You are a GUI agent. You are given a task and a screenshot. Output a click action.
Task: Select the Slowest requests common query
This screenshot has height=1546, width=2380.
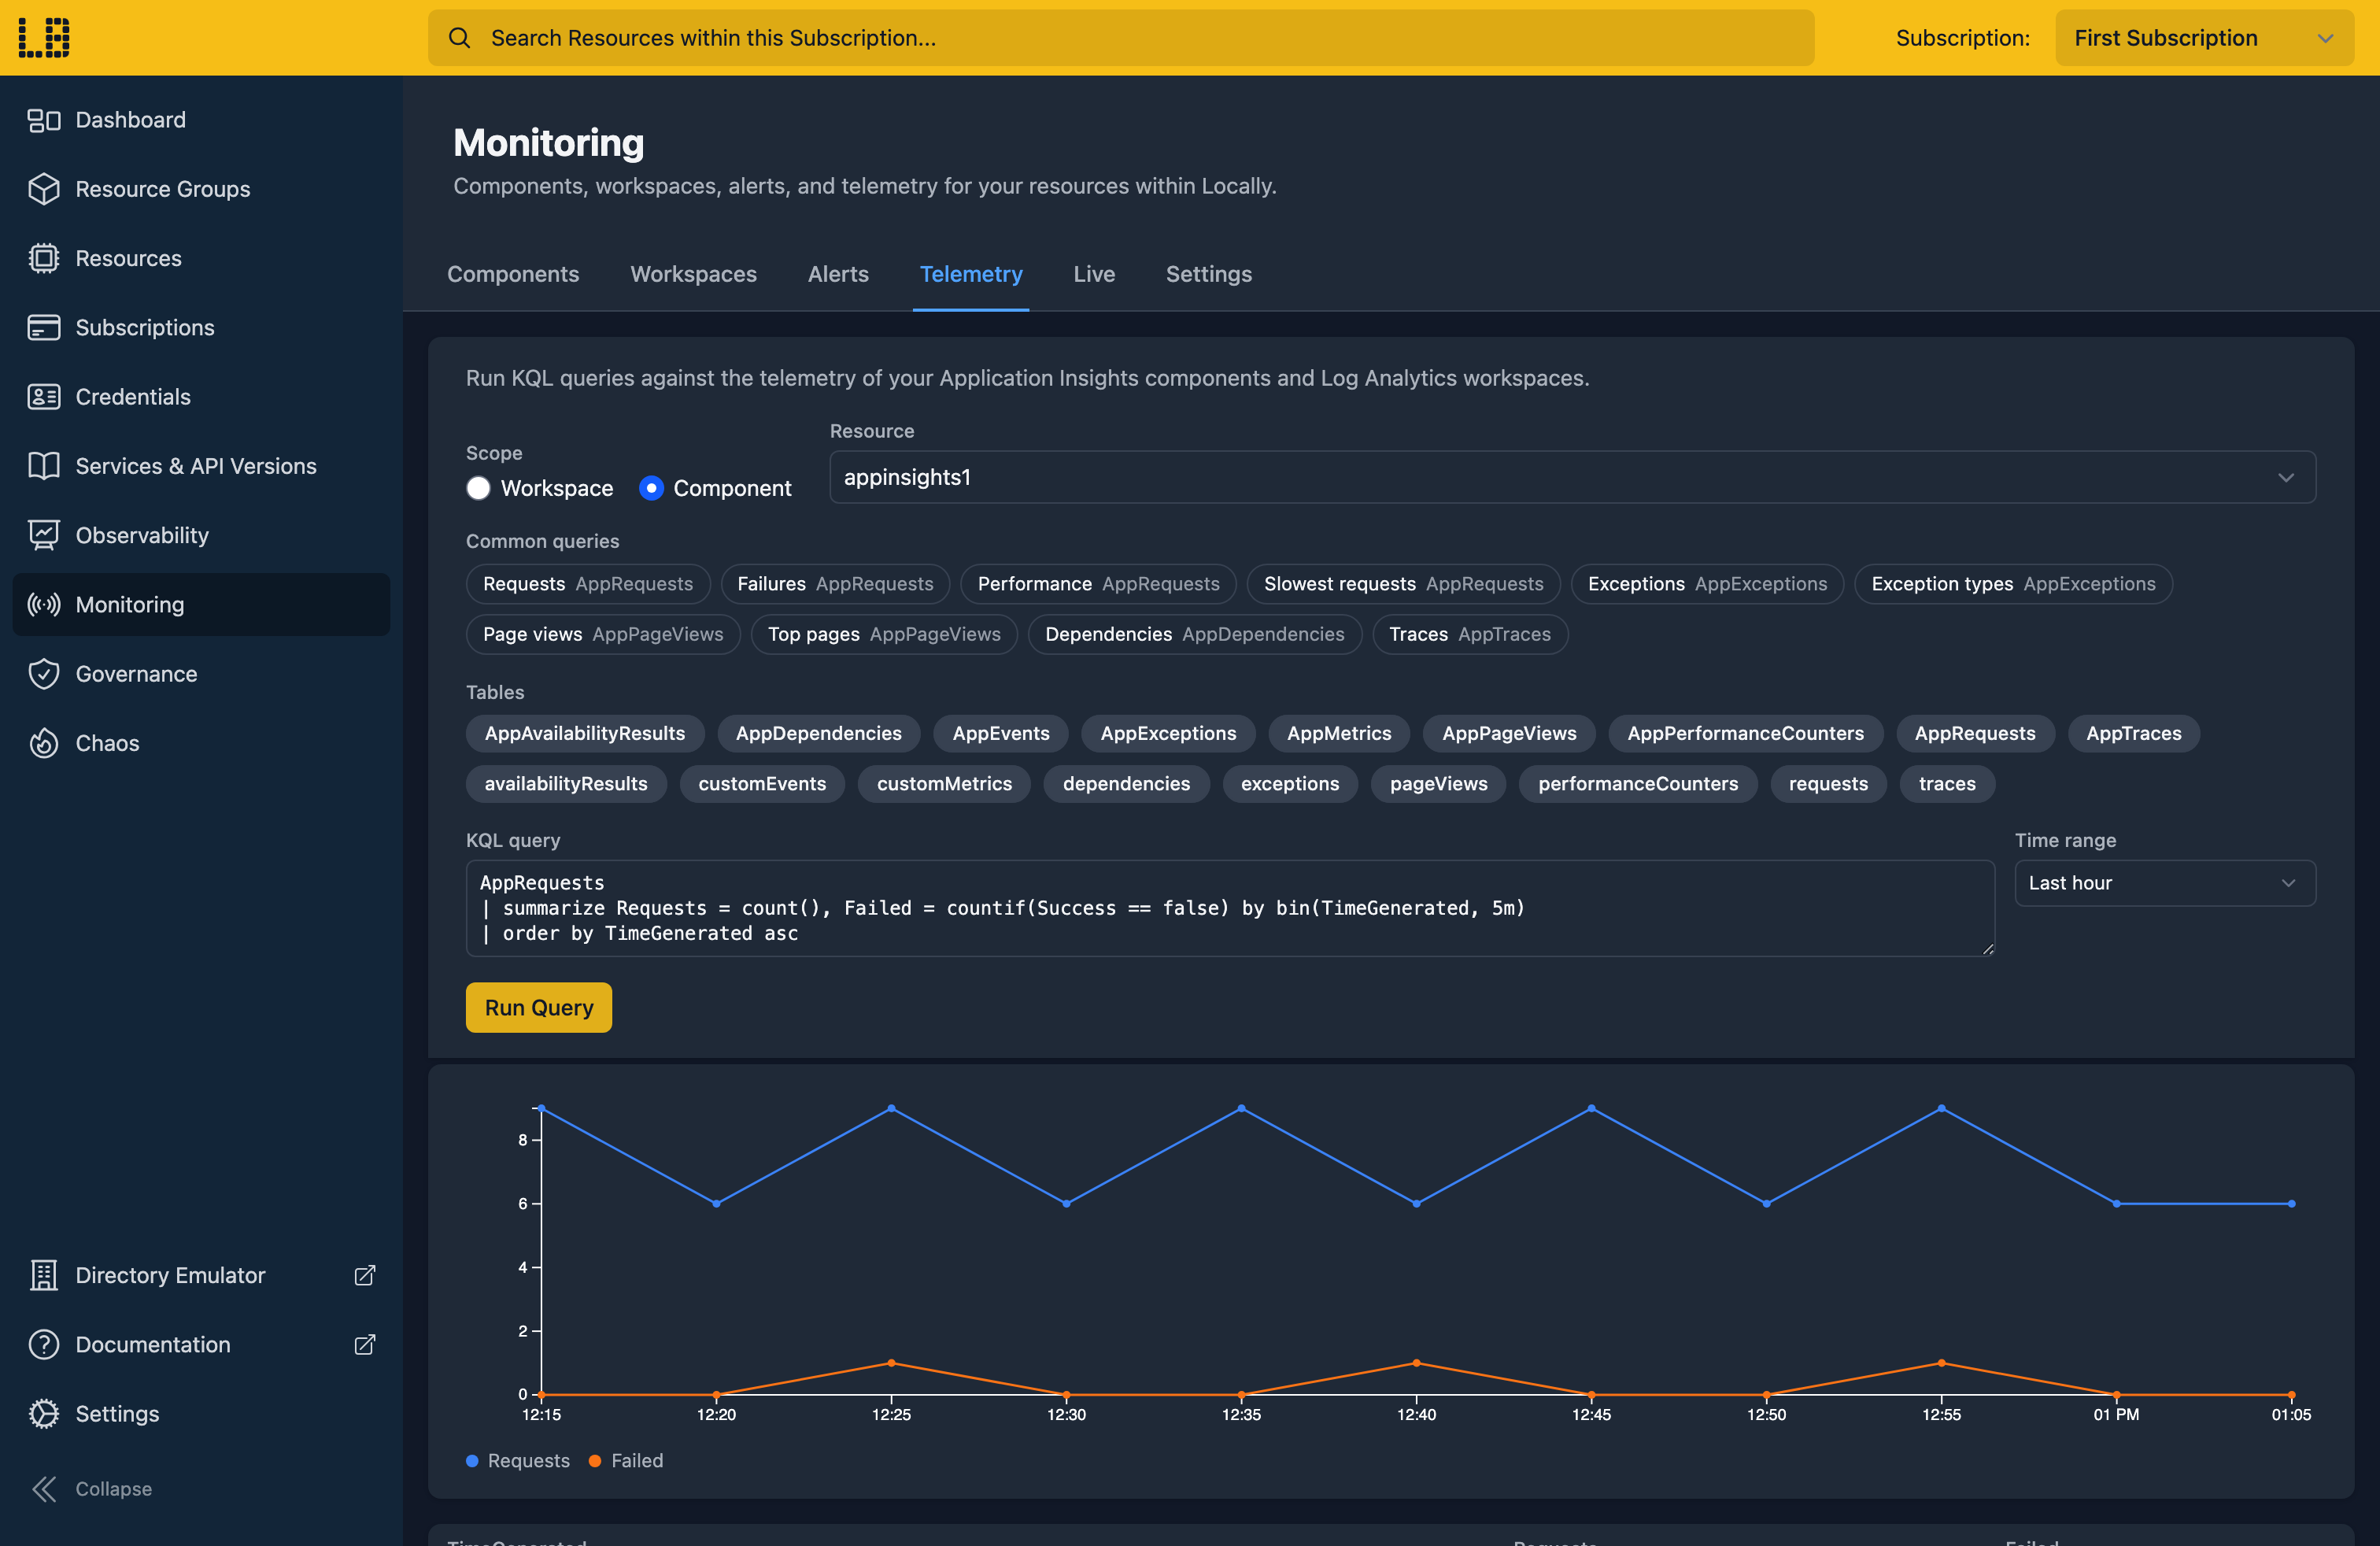[1403, 584]
